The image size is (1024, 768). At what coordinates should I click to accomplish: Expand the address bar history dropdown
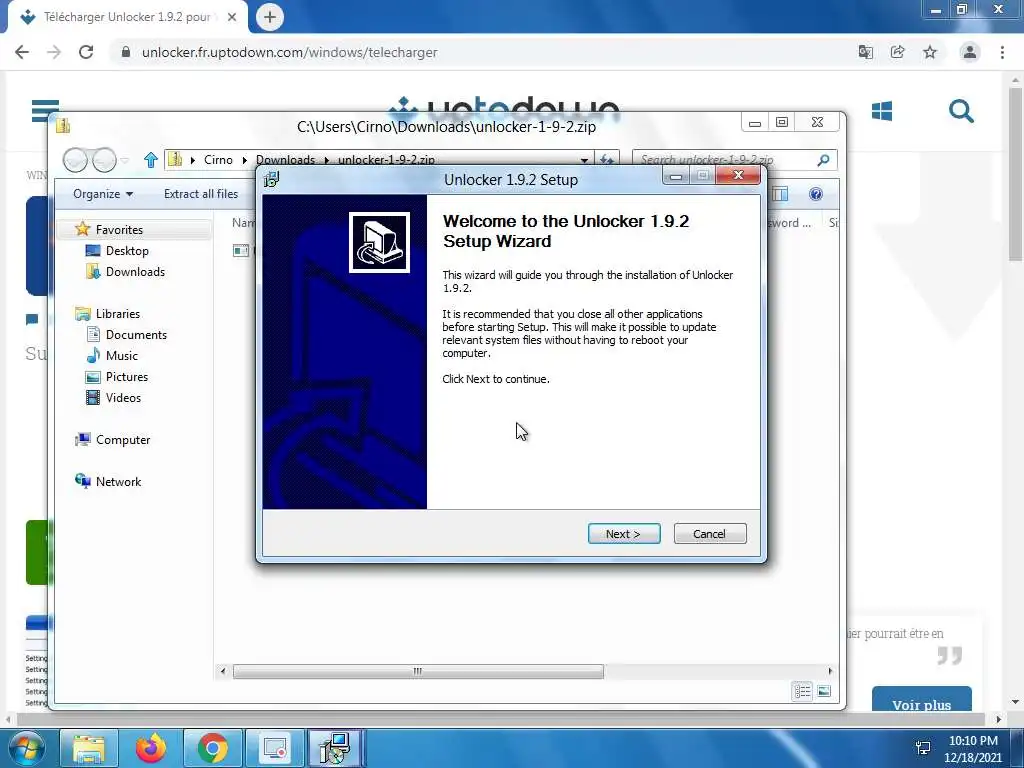click(584, 159)
